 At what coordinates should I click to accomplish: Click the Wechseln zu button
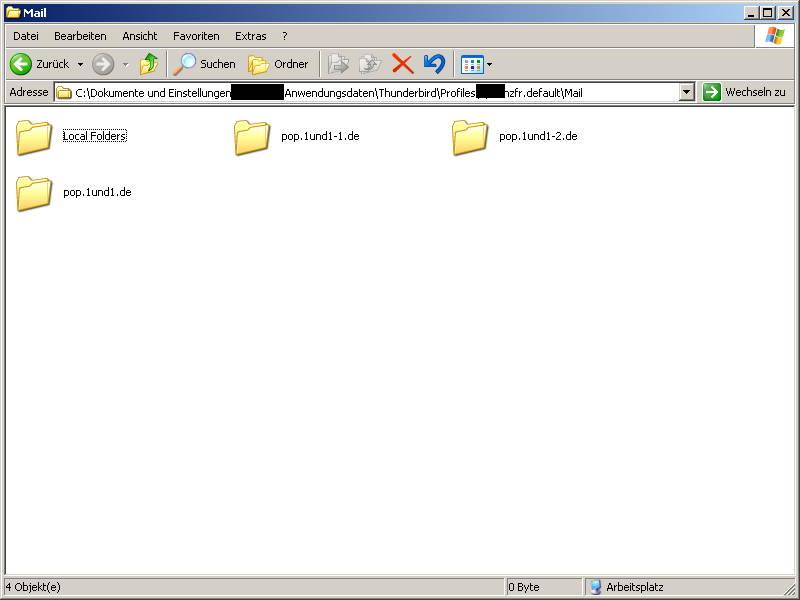click(744, 92)
